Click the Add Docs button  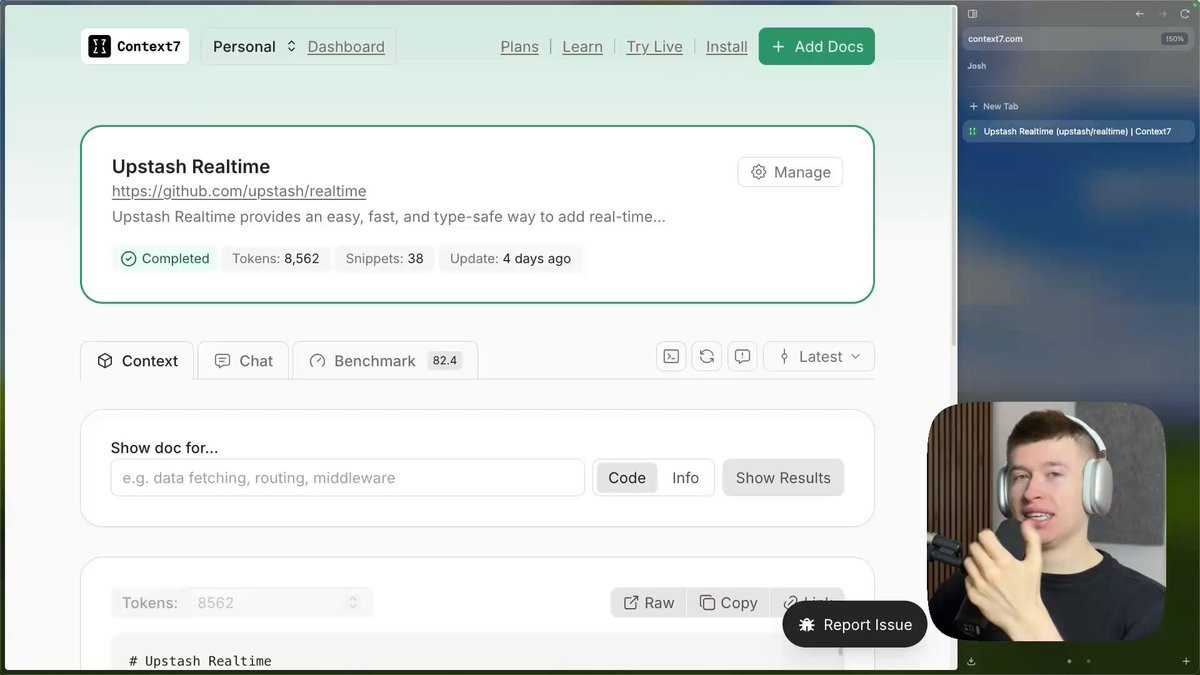click(x=816, y=46)
